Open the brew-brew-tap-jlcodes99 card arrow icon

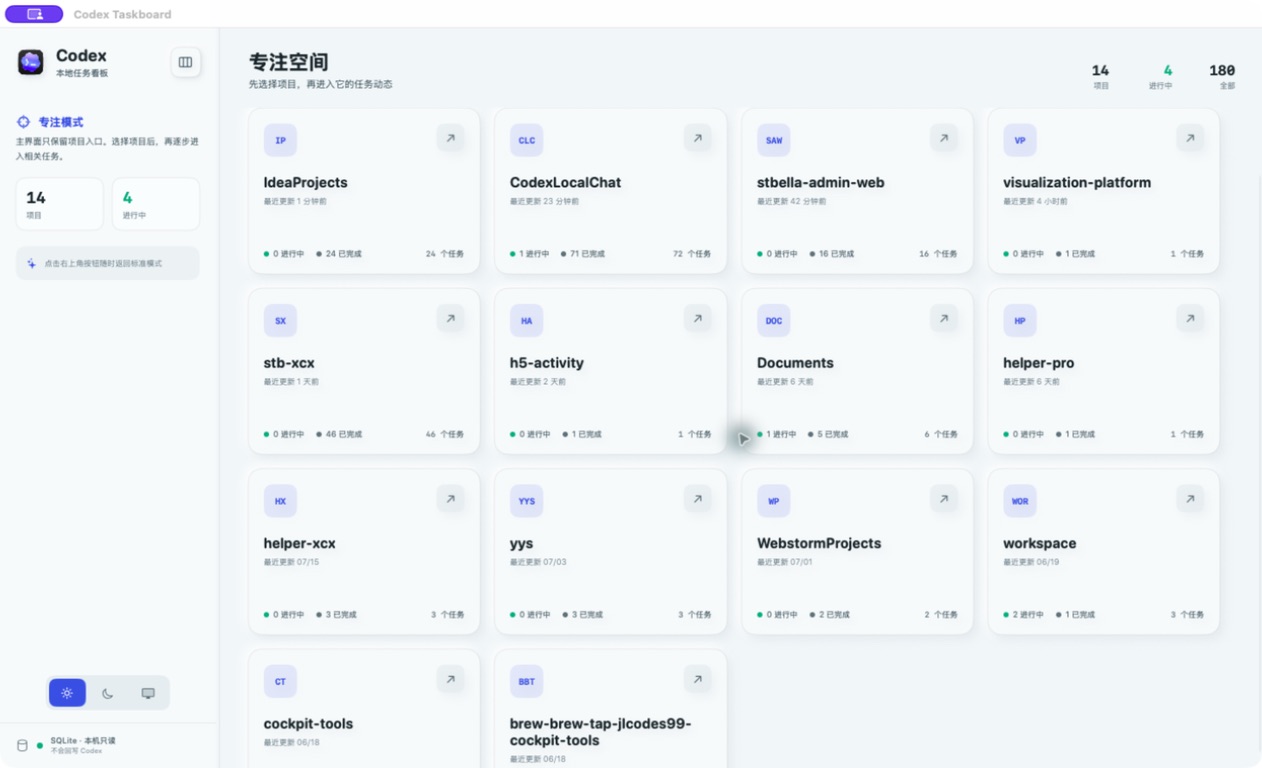698,680
